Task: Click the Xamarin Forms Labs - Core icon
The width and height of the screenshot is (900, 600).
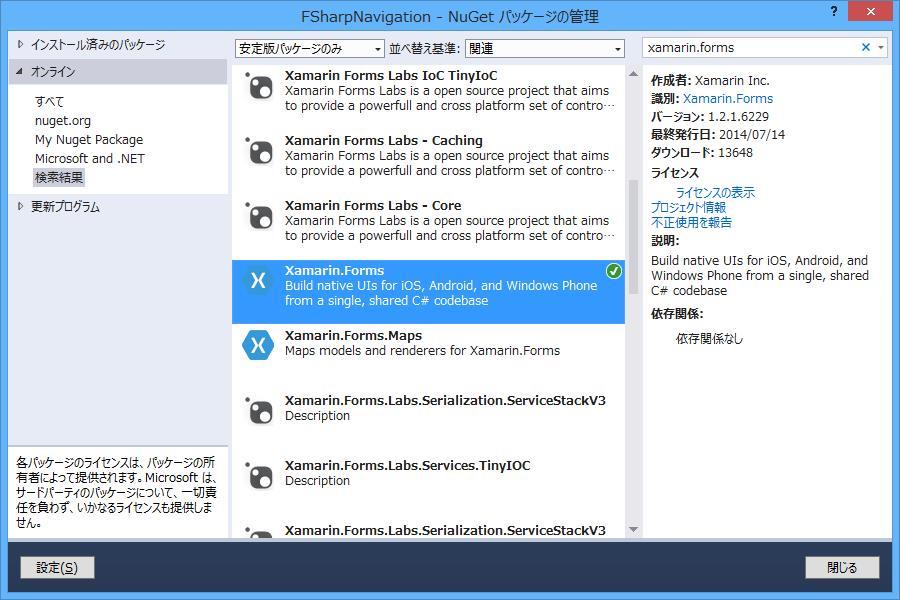Action: coord(259,217)
